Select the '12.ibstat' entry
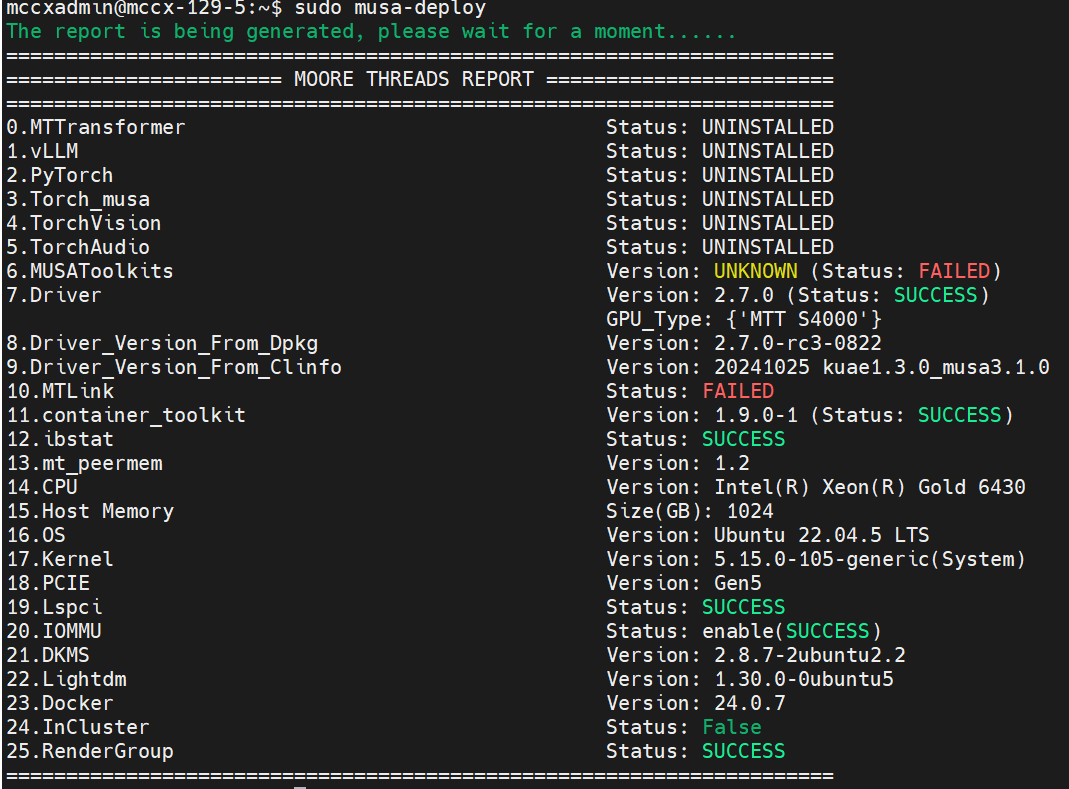The height and width of the screenshot is (789, 1069). (x=60, y=439)
